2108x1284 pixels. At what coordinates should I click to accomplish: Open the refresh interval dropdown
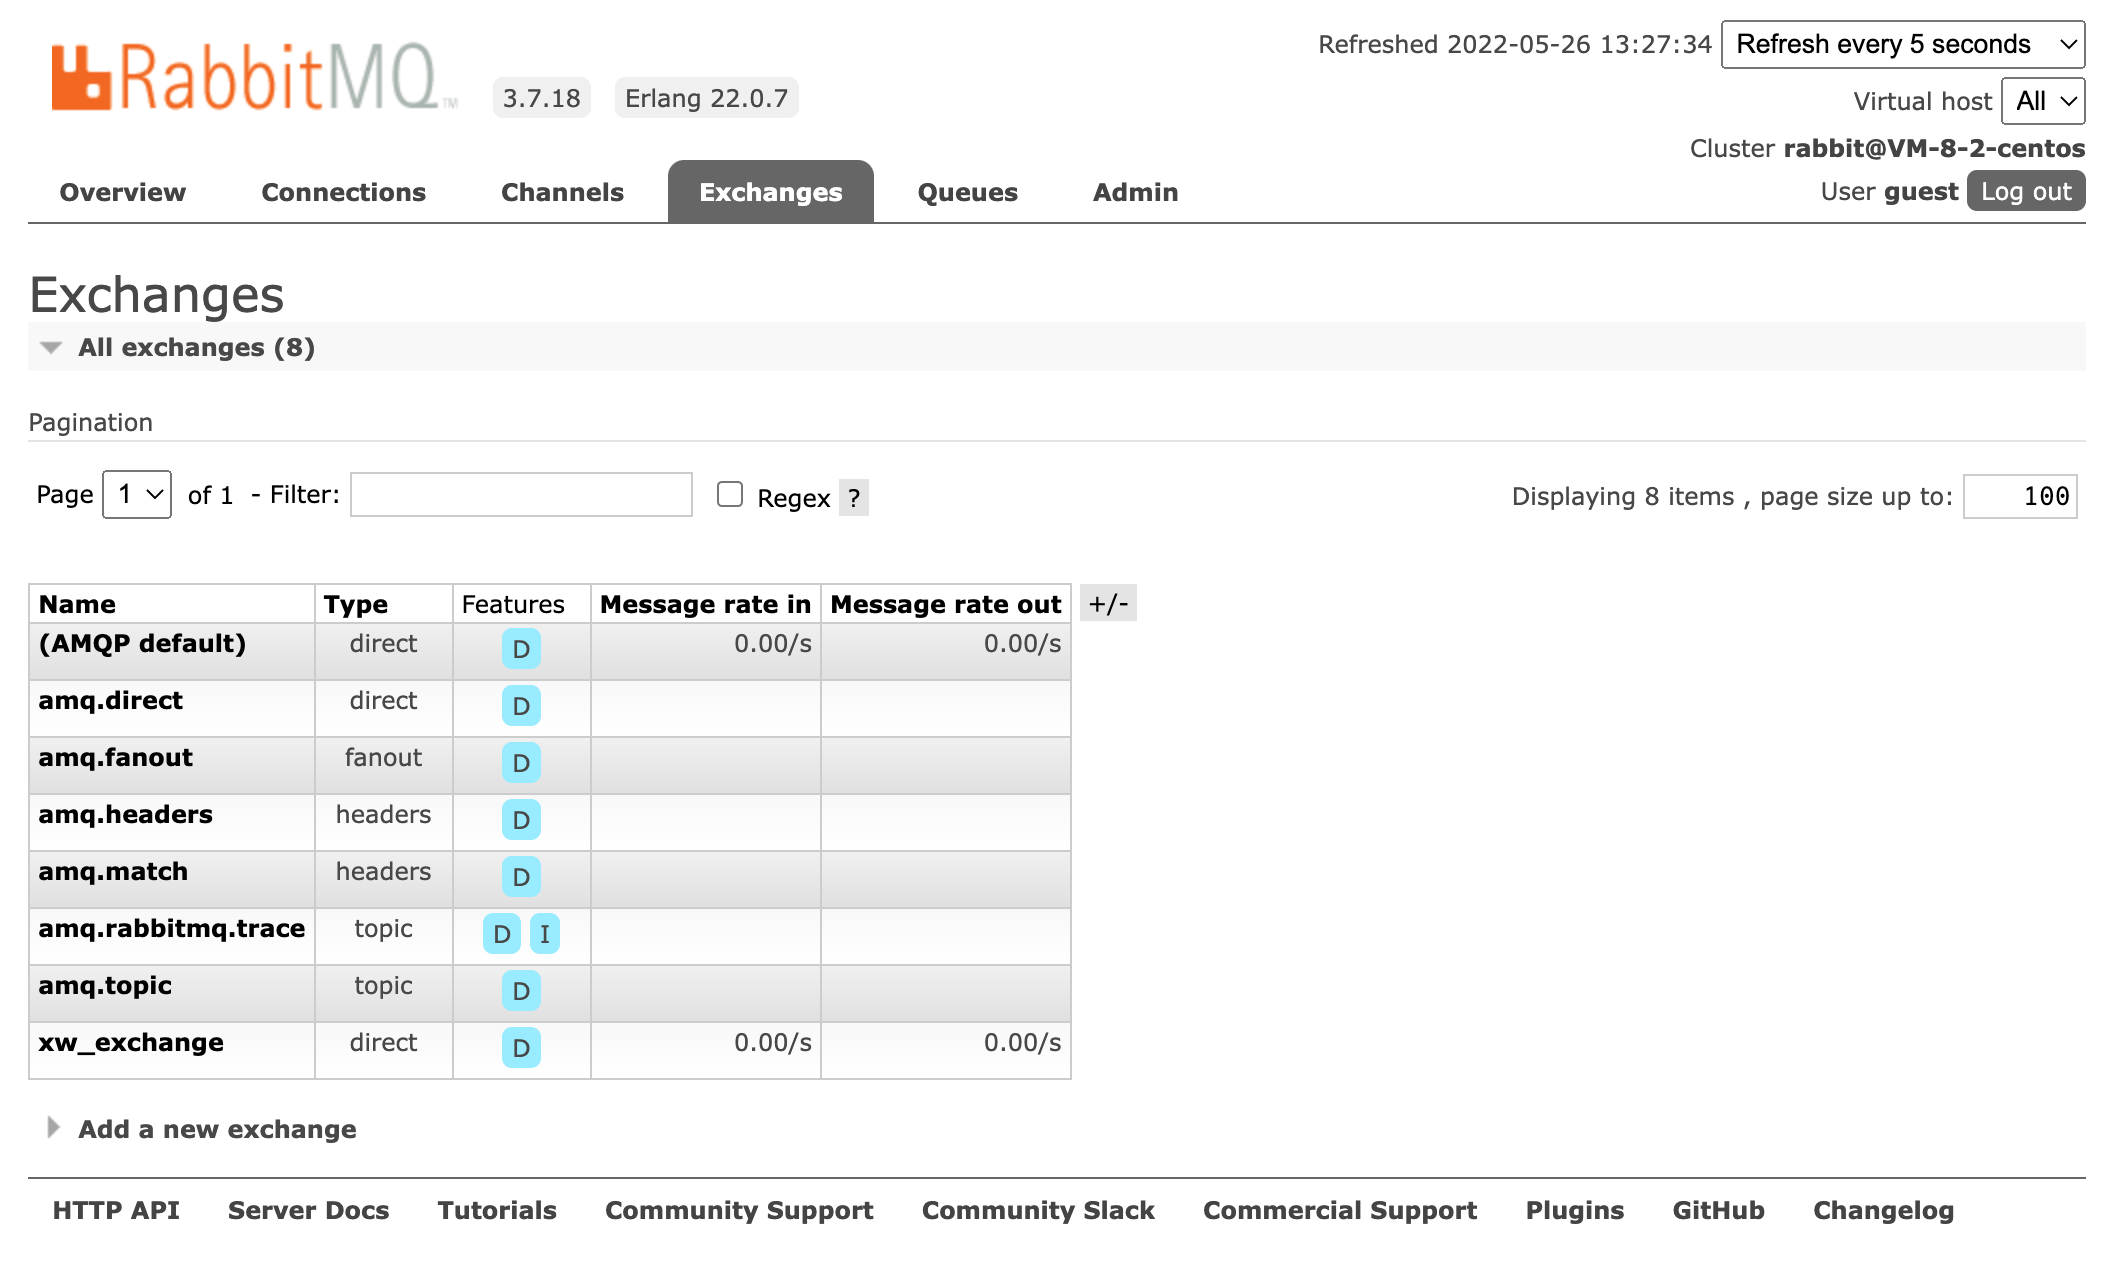(1902, 44)
